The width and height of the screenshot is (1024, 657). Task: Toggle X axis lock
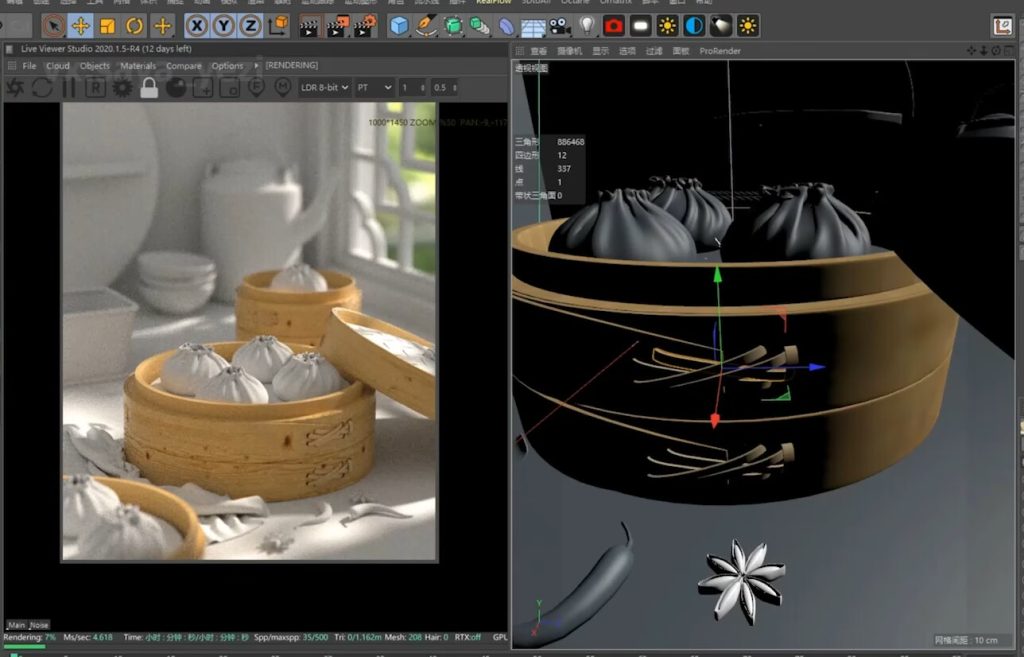[197, 26]
